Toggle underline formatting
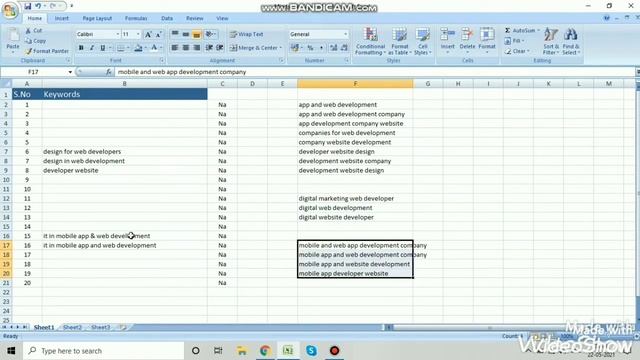Image resolution: width=640 pixels, height=360 pixels. (103, 48)
